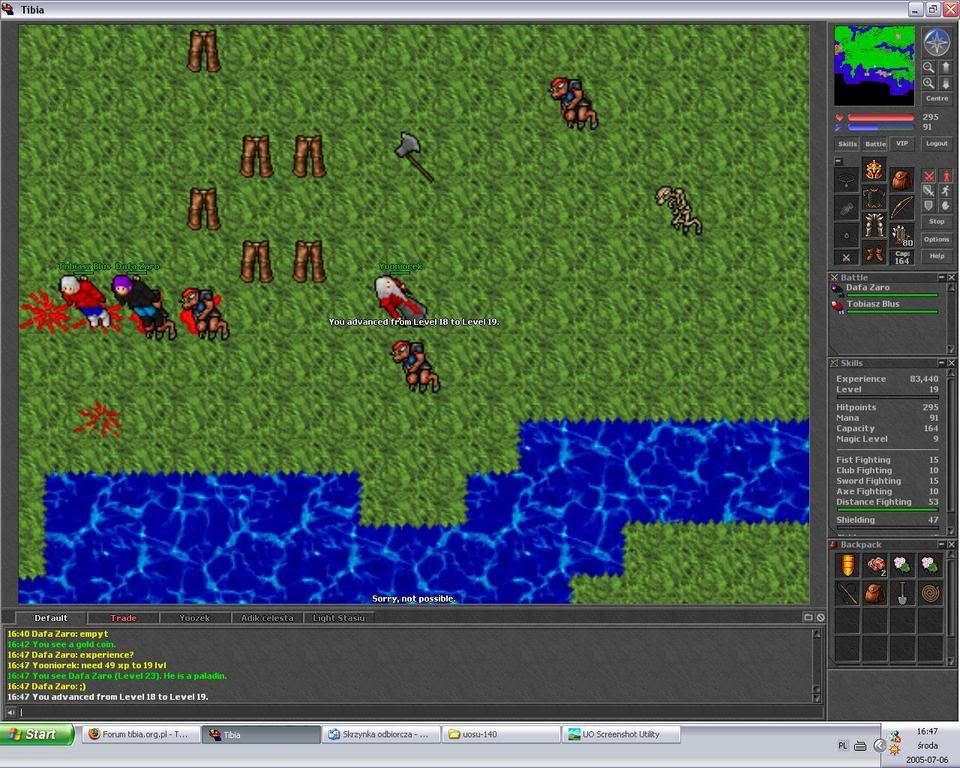960x768 pixels.
Task: Open the brown bag inside Backpack
Action: [875, 593]
